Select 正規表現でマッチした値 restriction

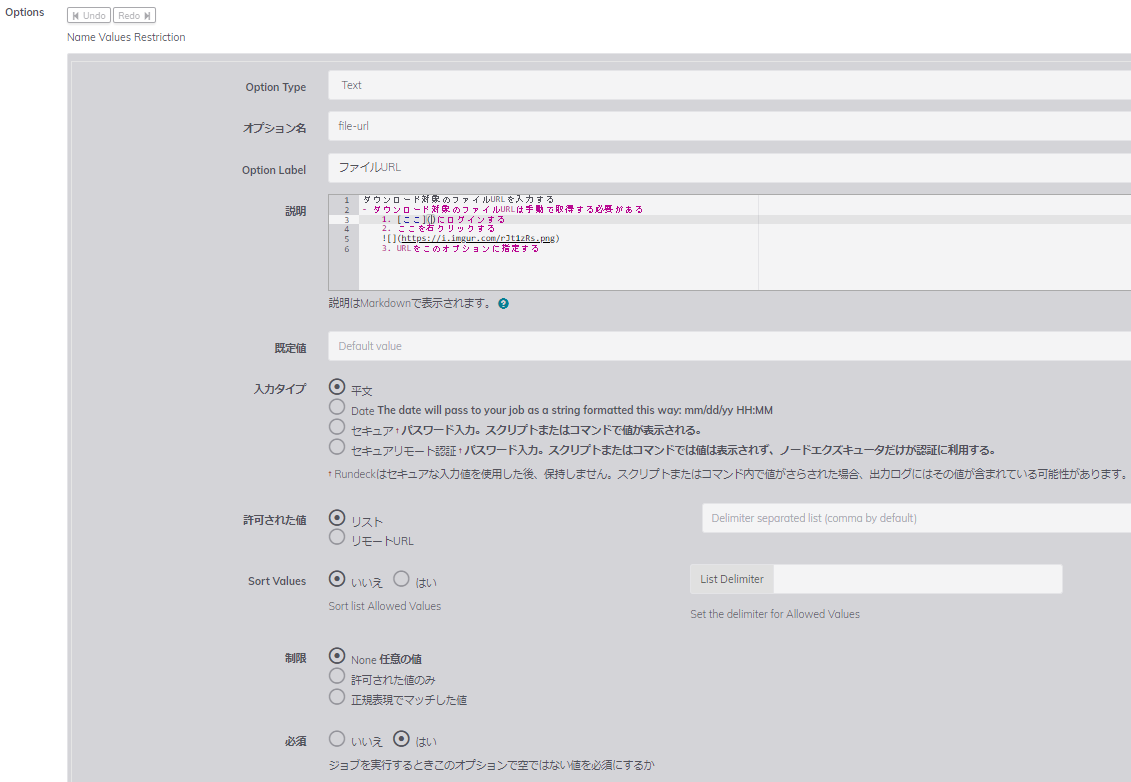337,696
